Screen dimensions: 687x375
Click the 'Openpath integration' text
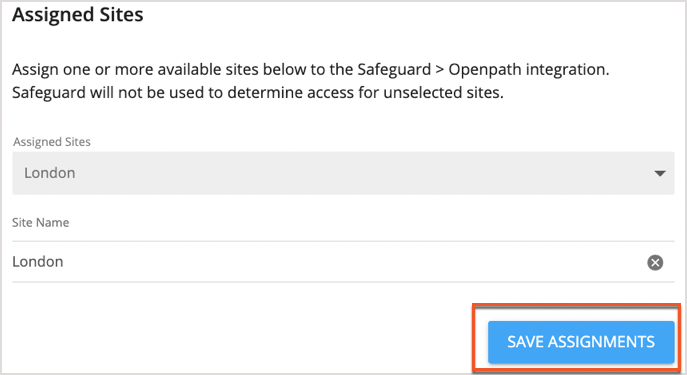[x=529, y=69]
